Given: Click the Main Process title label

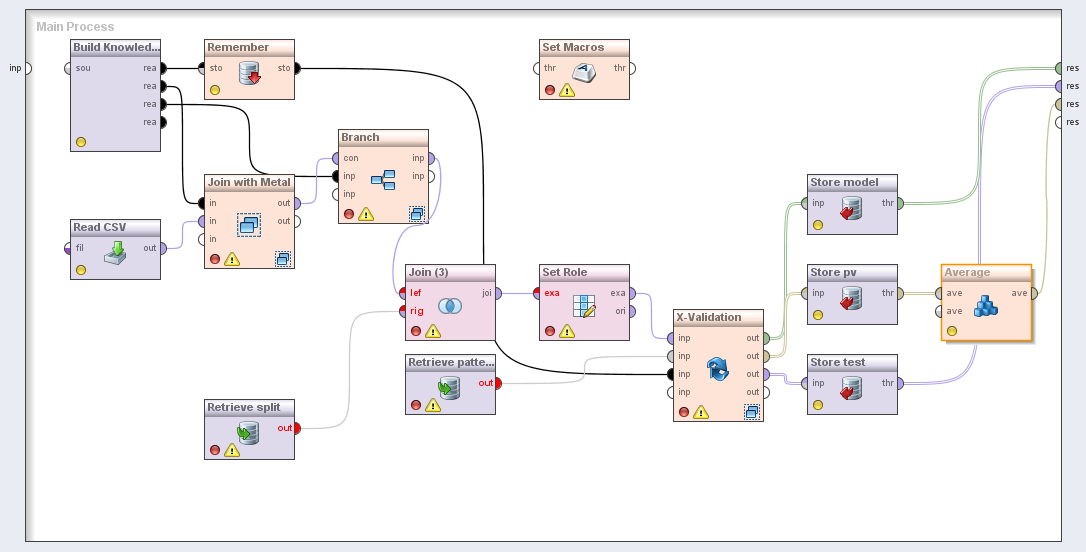Looking at the screenshot, I should pos(75,27).
